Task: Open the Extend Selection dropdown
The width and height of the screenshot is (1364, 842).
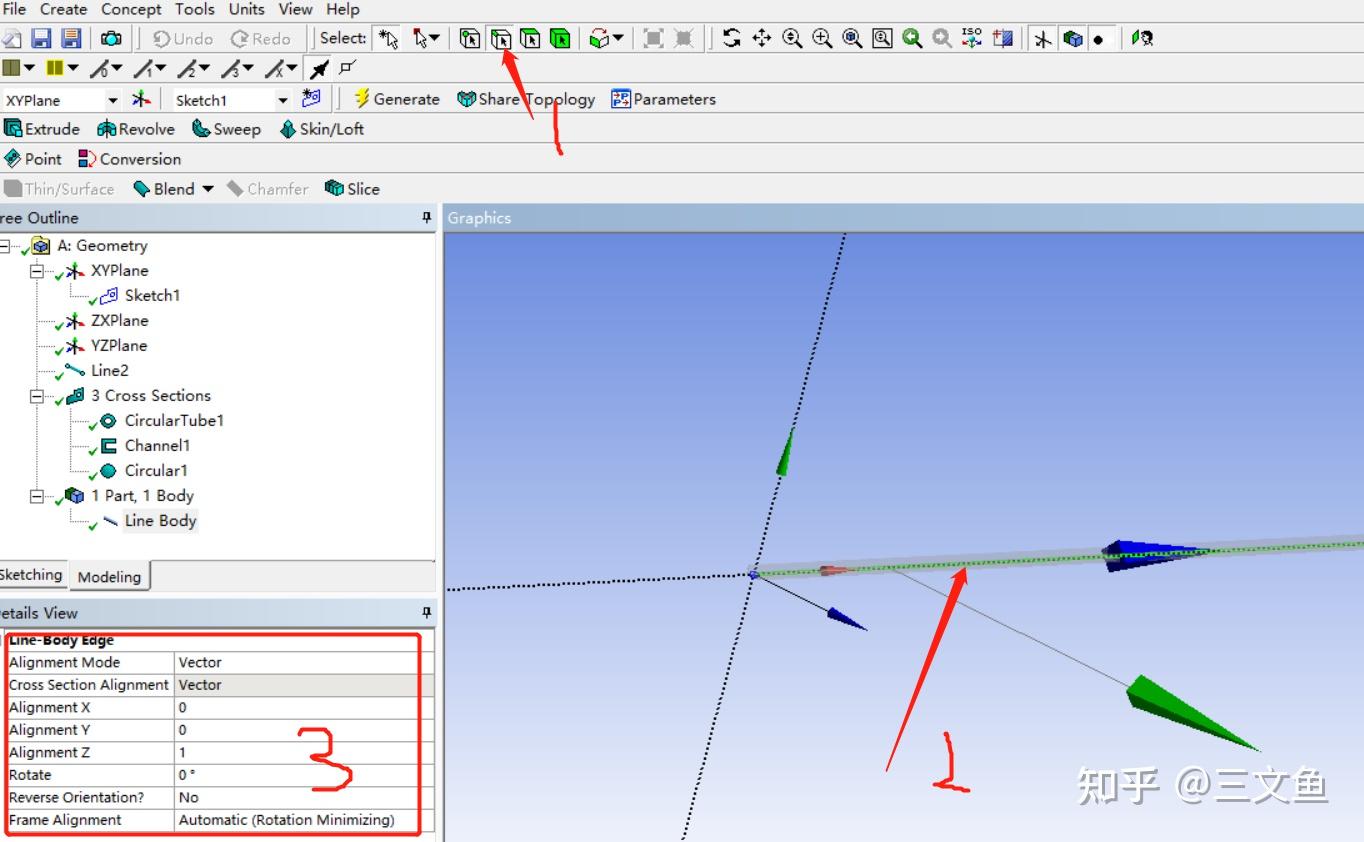Action: click(606, 38)
